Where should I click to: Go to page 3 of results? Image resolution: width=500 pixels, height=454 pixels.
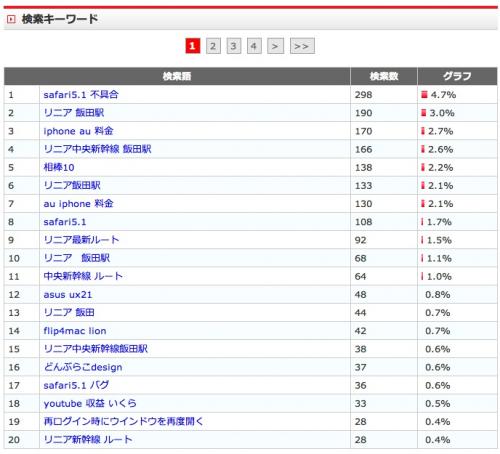(x=233, y=46)
